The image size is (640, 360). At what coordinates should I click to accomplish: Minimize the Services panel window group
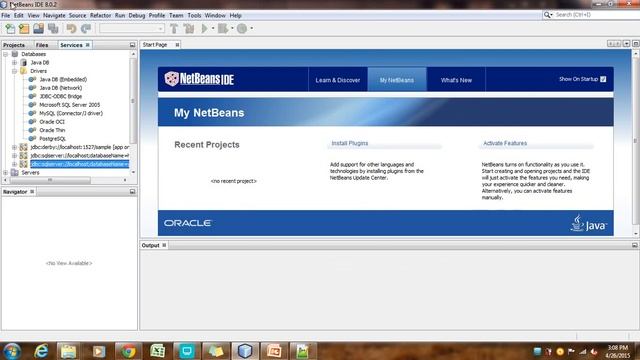tap(132, 45)
